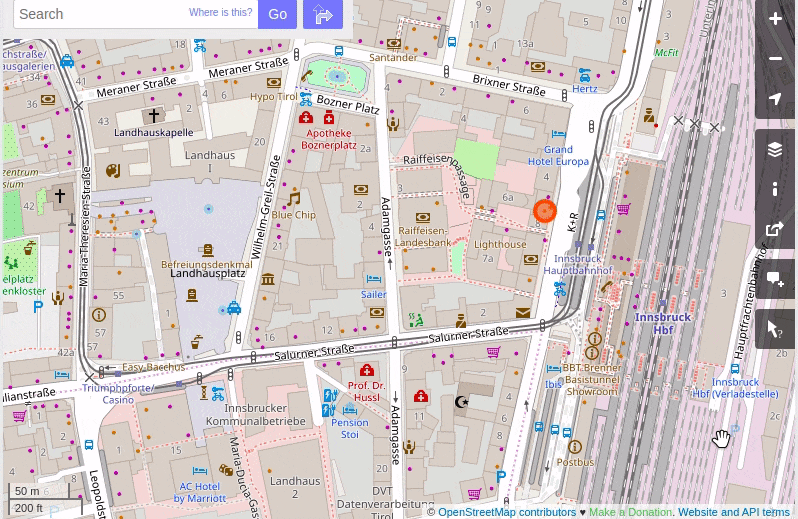Click the Innsbruck Hauptbahnhof stop label
The width and height of the screenshot is (798, 519).
(578, 265)
